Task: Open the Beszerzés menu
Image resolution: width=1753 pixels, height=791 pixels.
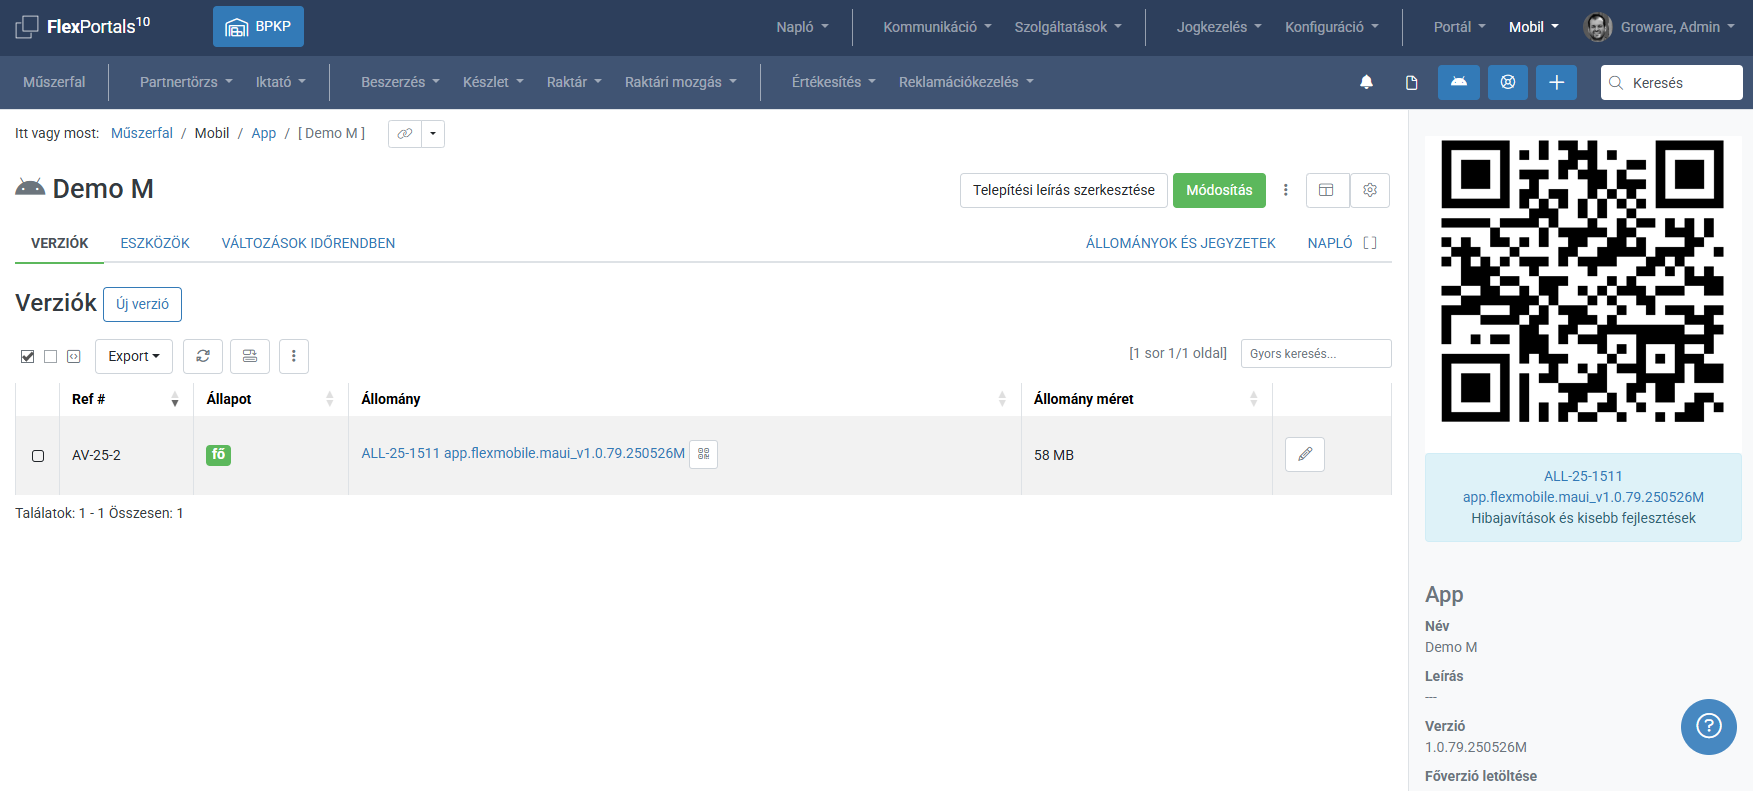Action: coord(400,82)
